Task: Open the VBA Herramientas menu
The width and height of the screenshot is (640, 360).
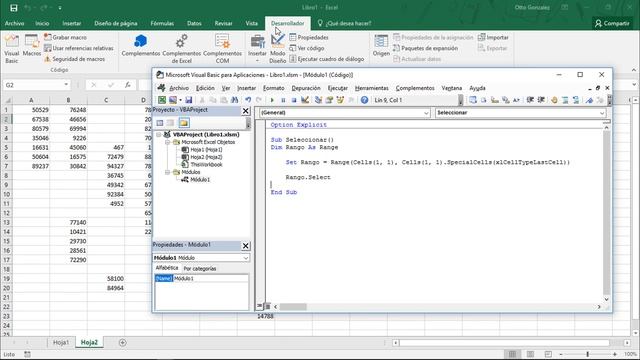Action: [371, 88]
